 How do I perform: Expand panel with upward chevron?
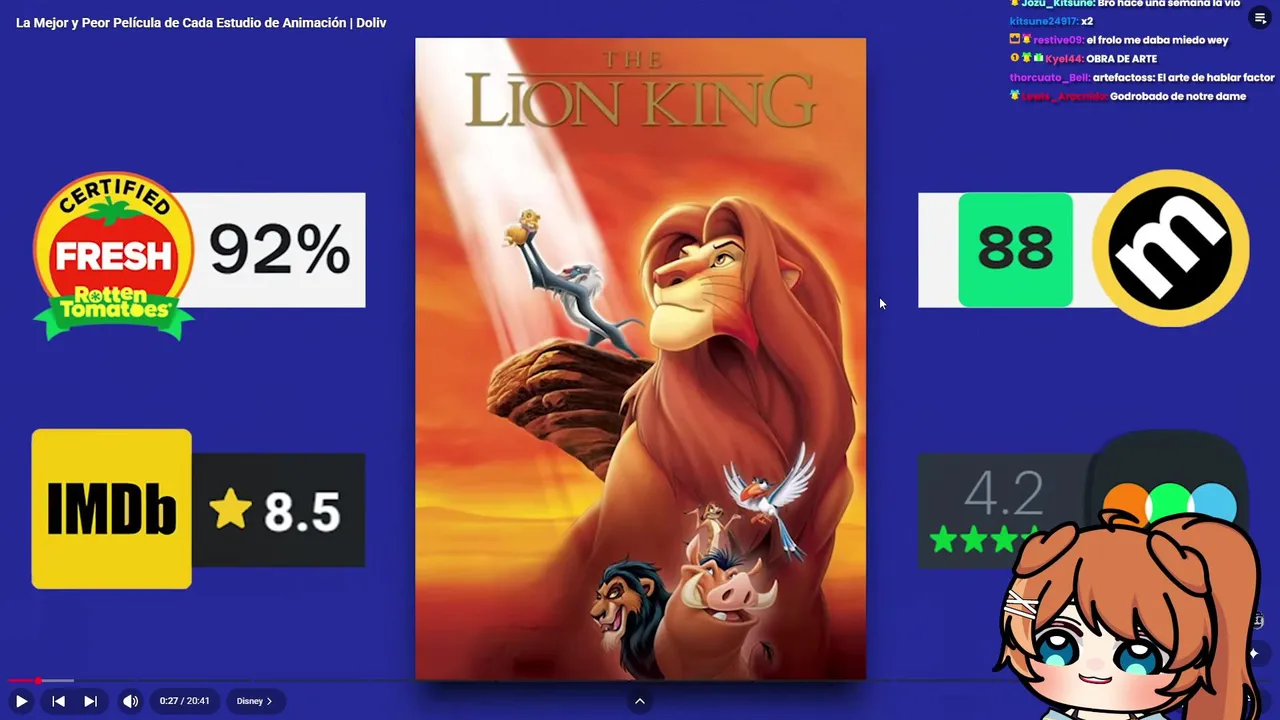point(640,701)
